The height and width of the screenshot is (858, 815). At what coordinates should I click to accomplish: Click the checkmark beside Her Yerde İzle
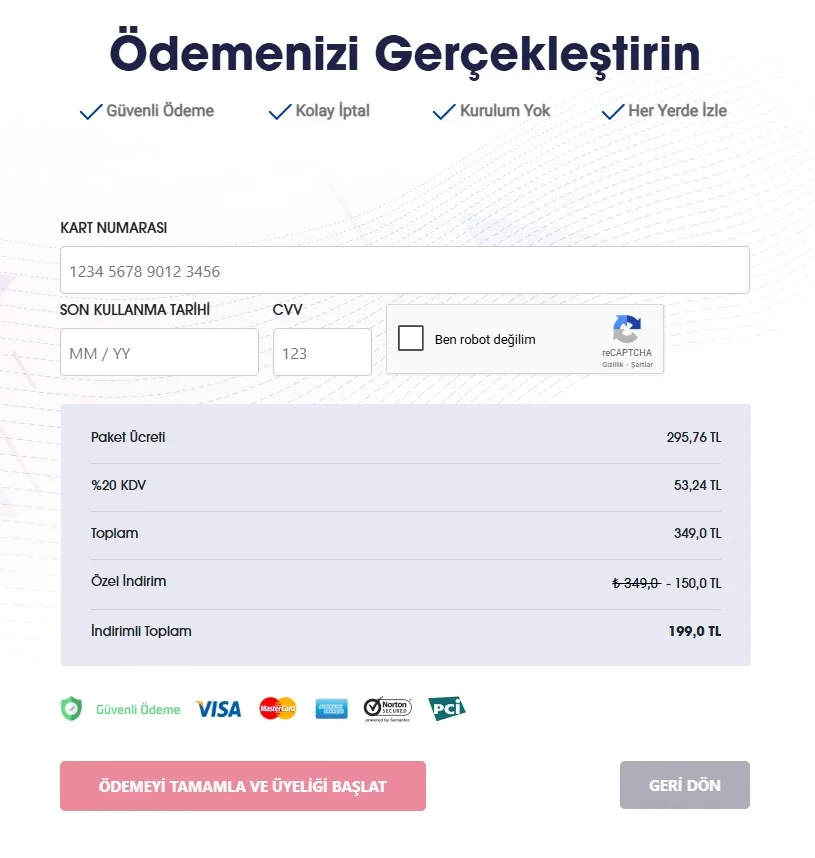pos(613,111)
